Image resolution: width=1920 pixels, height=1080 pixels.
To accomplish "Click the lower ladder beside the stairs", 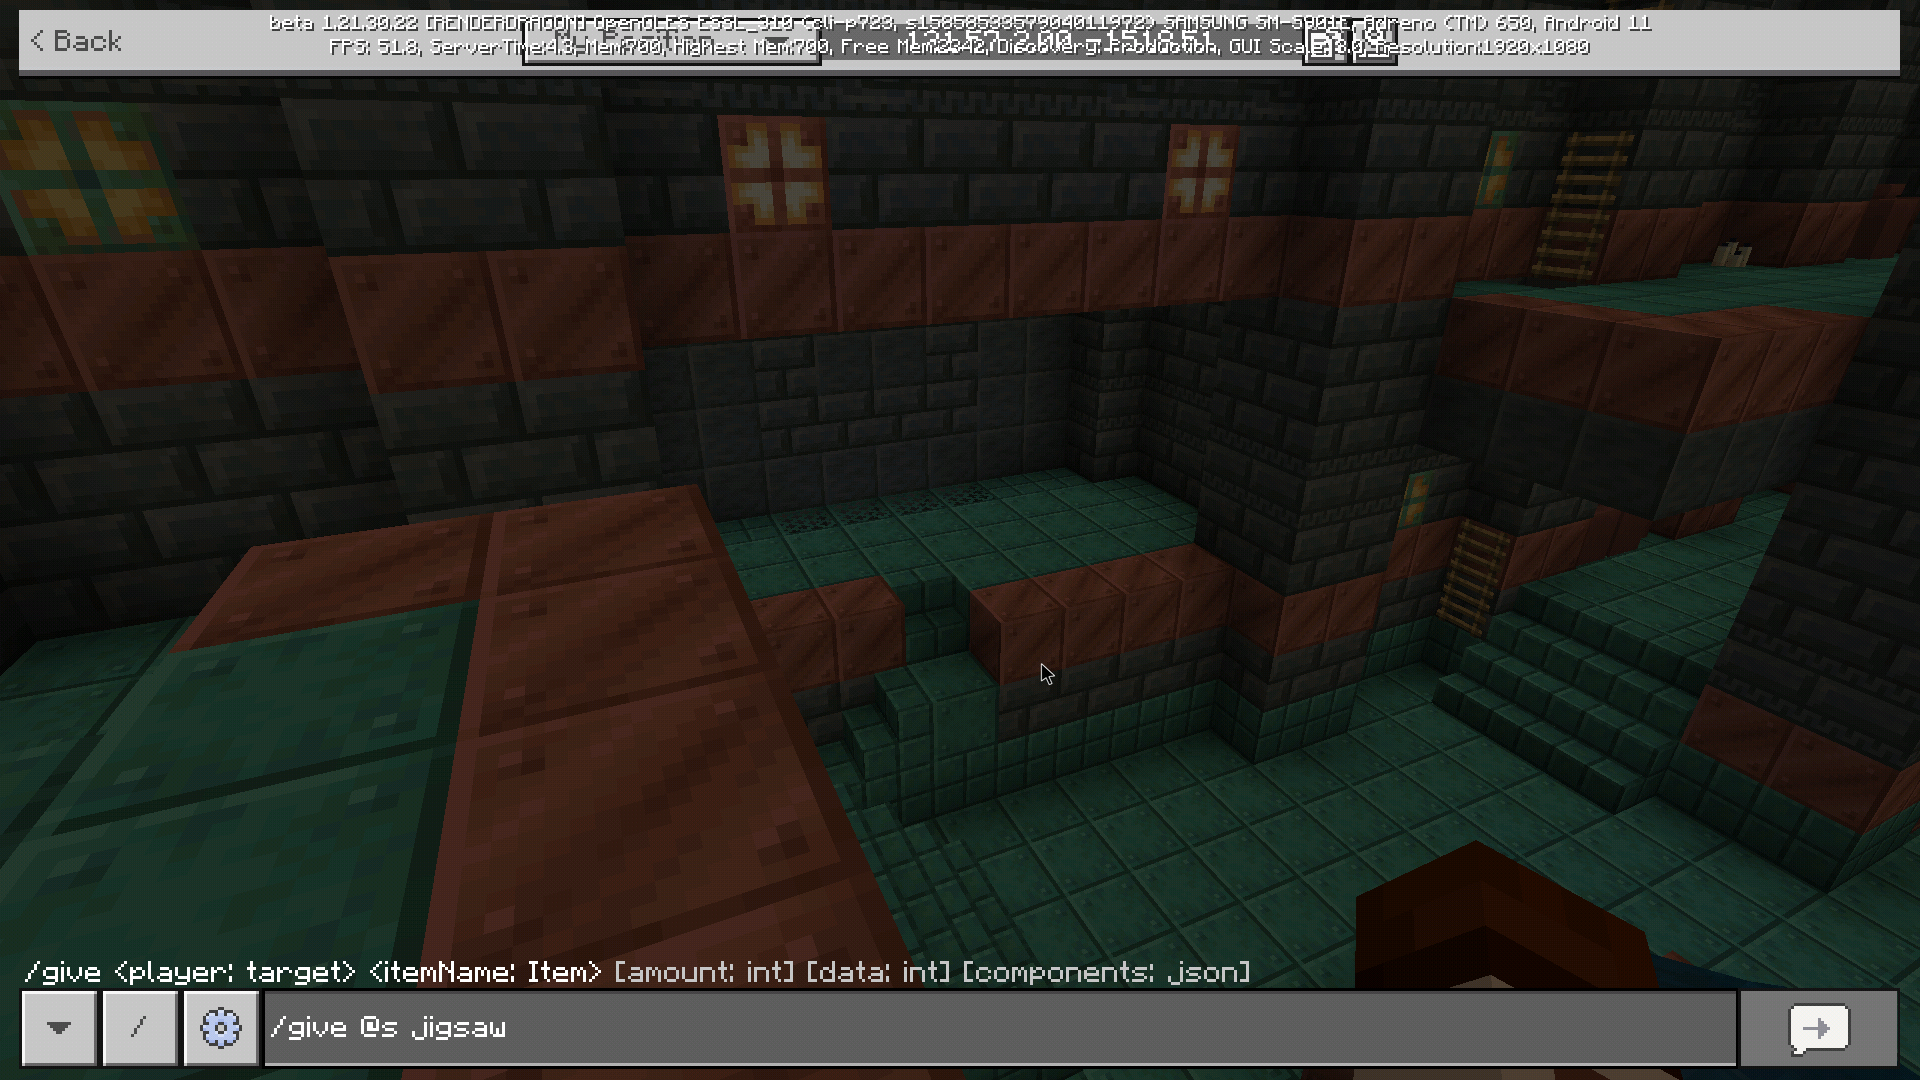I will (x=1472, y=577).
